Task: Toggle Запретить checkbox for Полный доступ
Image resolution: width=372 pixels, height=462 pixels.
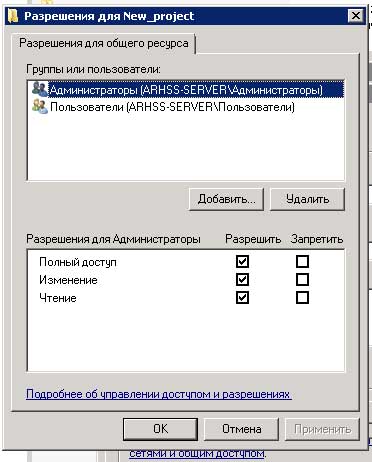Action: [302, 262]
